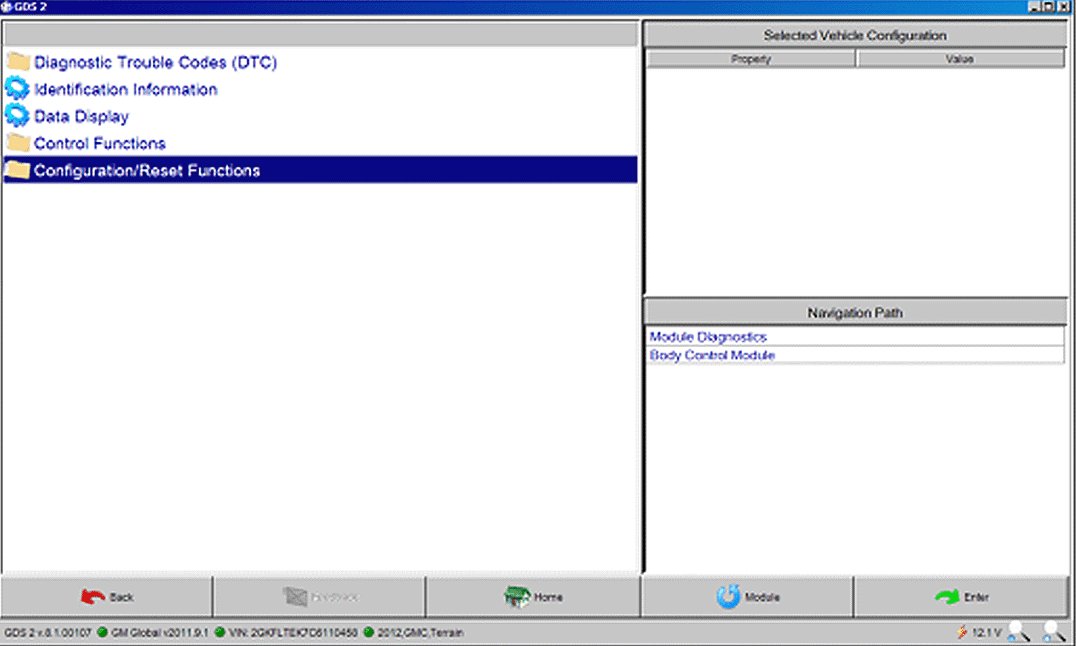
Task: Click the Control Functions folder icon
Action: click(x=17, y=143)
